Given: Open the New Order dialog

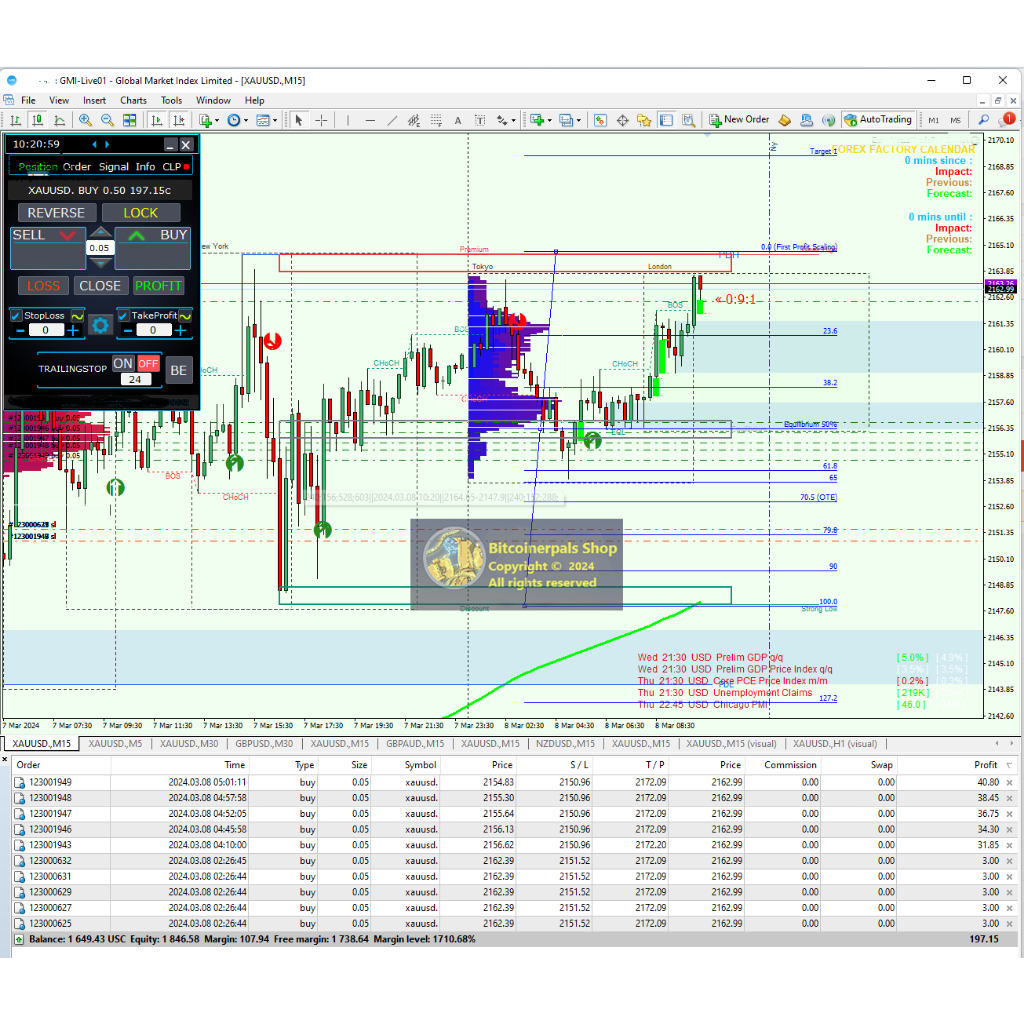Looking at the screenshot, I should pyautogui.click(x=739, y=120).
